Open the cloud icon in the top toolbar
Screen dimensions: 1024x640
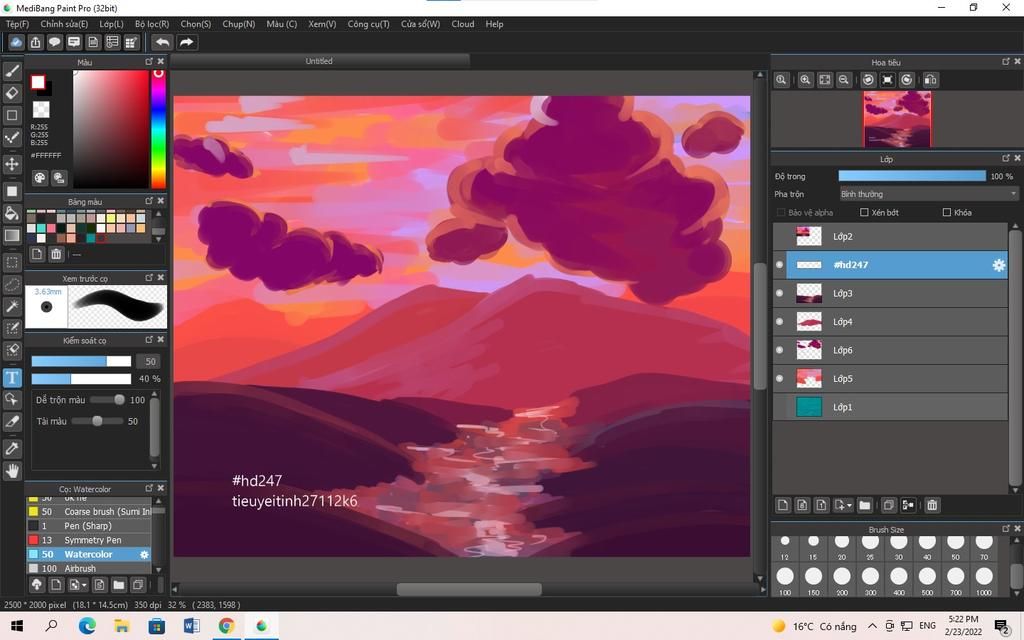pyautogui.click(x=16, y=42)
